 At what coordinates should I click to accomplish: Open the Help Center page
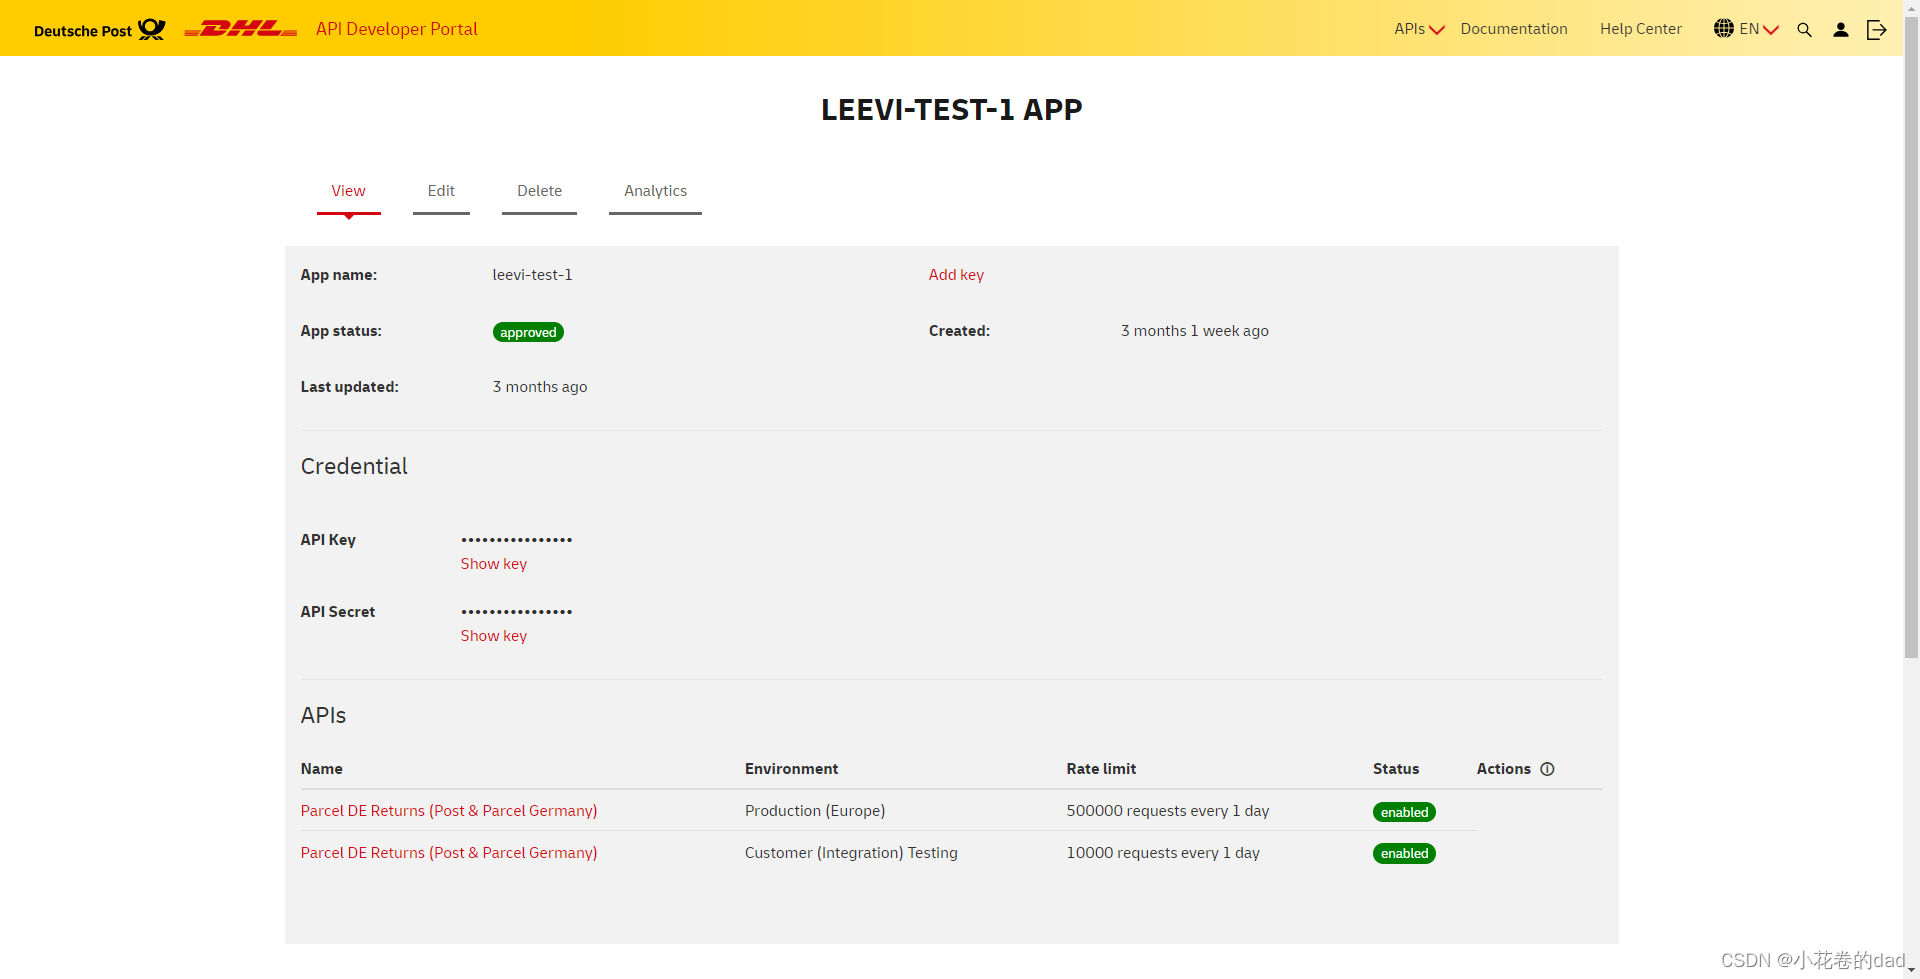[1639, 28]
